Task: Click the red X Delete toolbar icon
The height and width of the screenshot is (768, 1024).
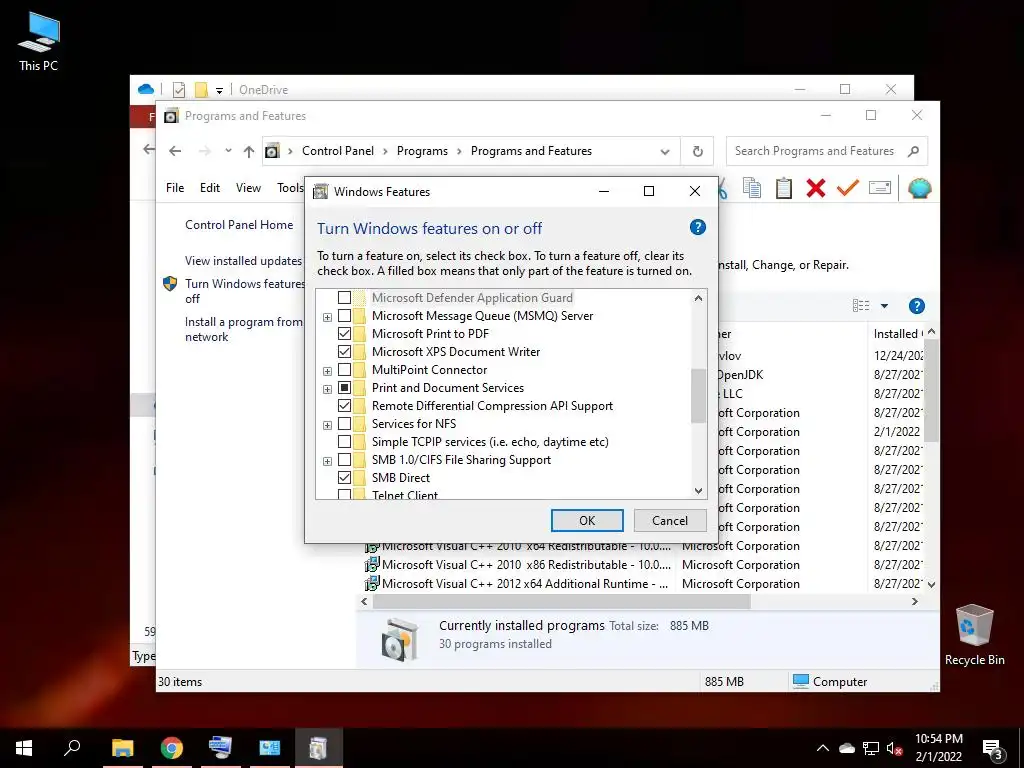Action: (x=816, y=188)
